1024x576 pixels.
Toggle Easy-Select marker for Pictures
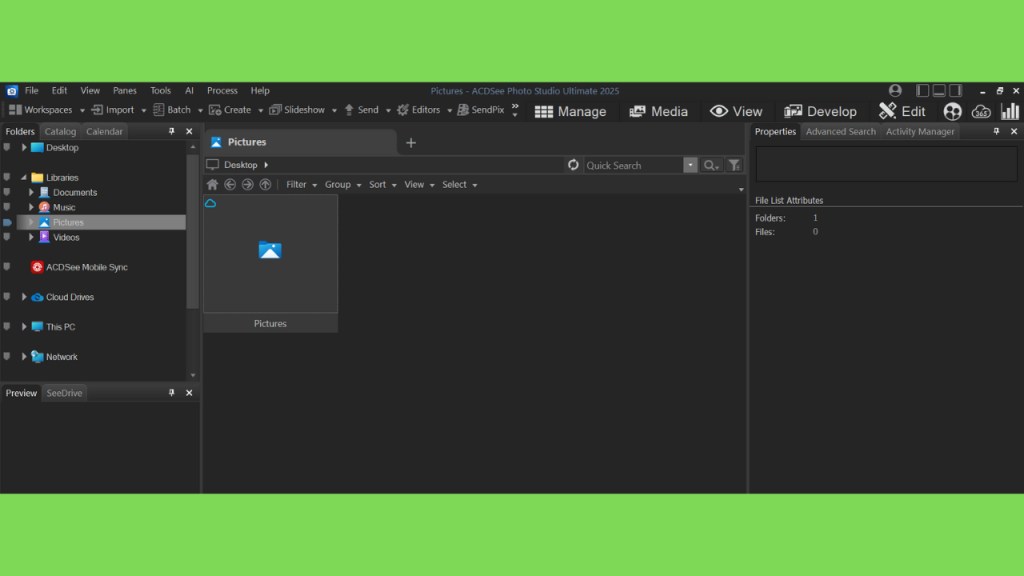(x=7, y=223)
